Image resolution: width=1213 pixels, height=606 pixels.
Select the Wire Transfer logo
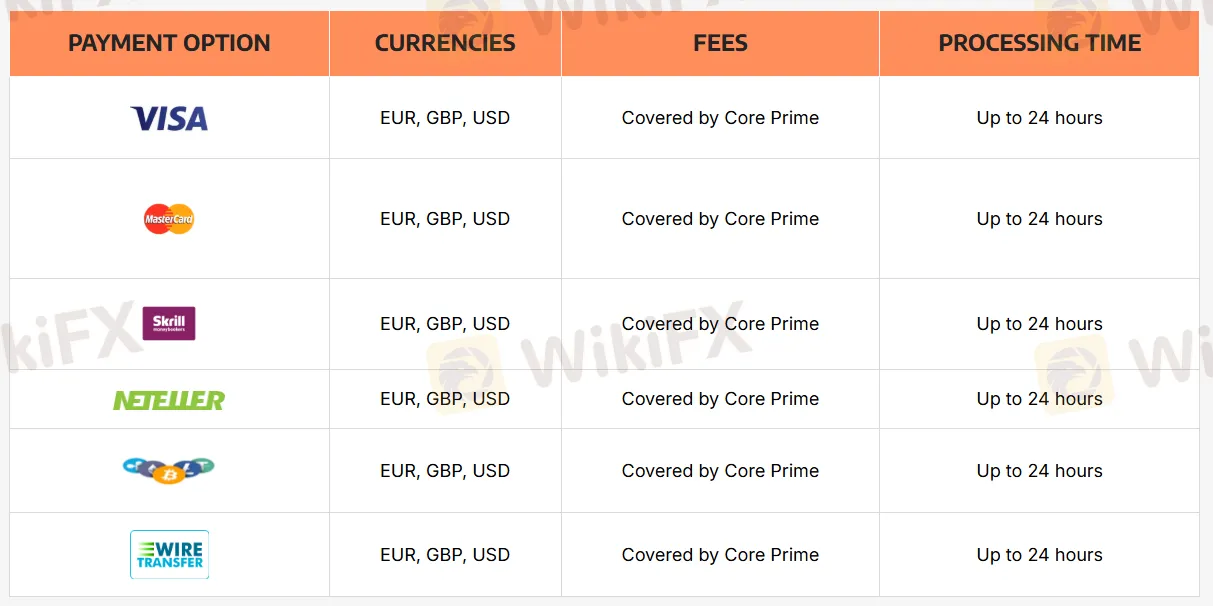pos(169,555)
